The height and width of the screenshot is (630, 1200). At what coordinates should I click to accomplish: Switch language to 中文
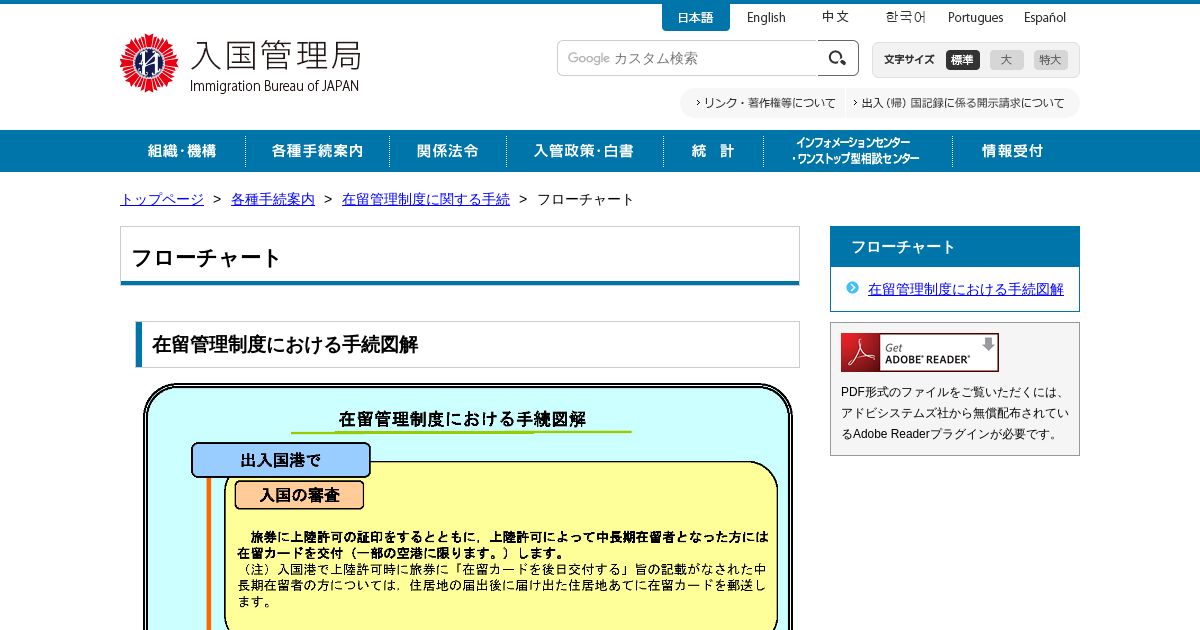pos(835,18)
